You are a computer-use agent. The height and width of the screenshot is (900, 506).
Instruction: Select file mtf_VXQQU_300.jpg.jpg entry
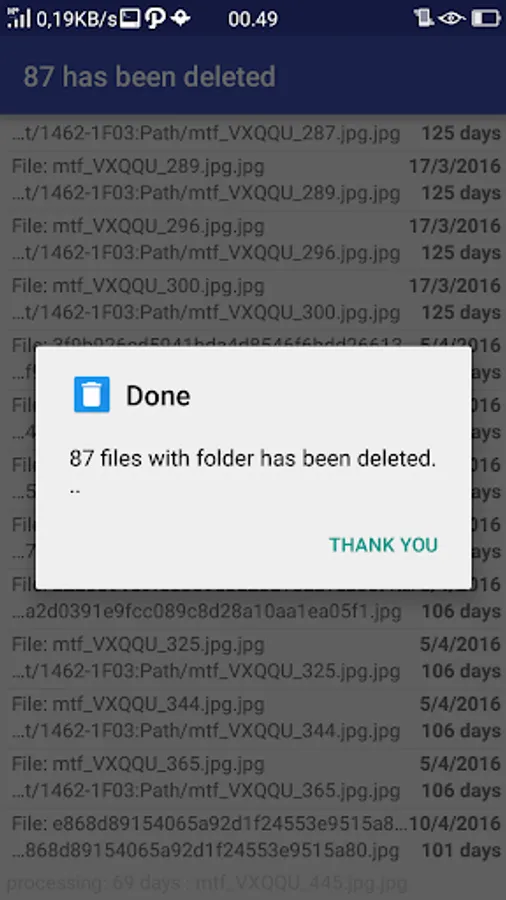pos(253,300)
